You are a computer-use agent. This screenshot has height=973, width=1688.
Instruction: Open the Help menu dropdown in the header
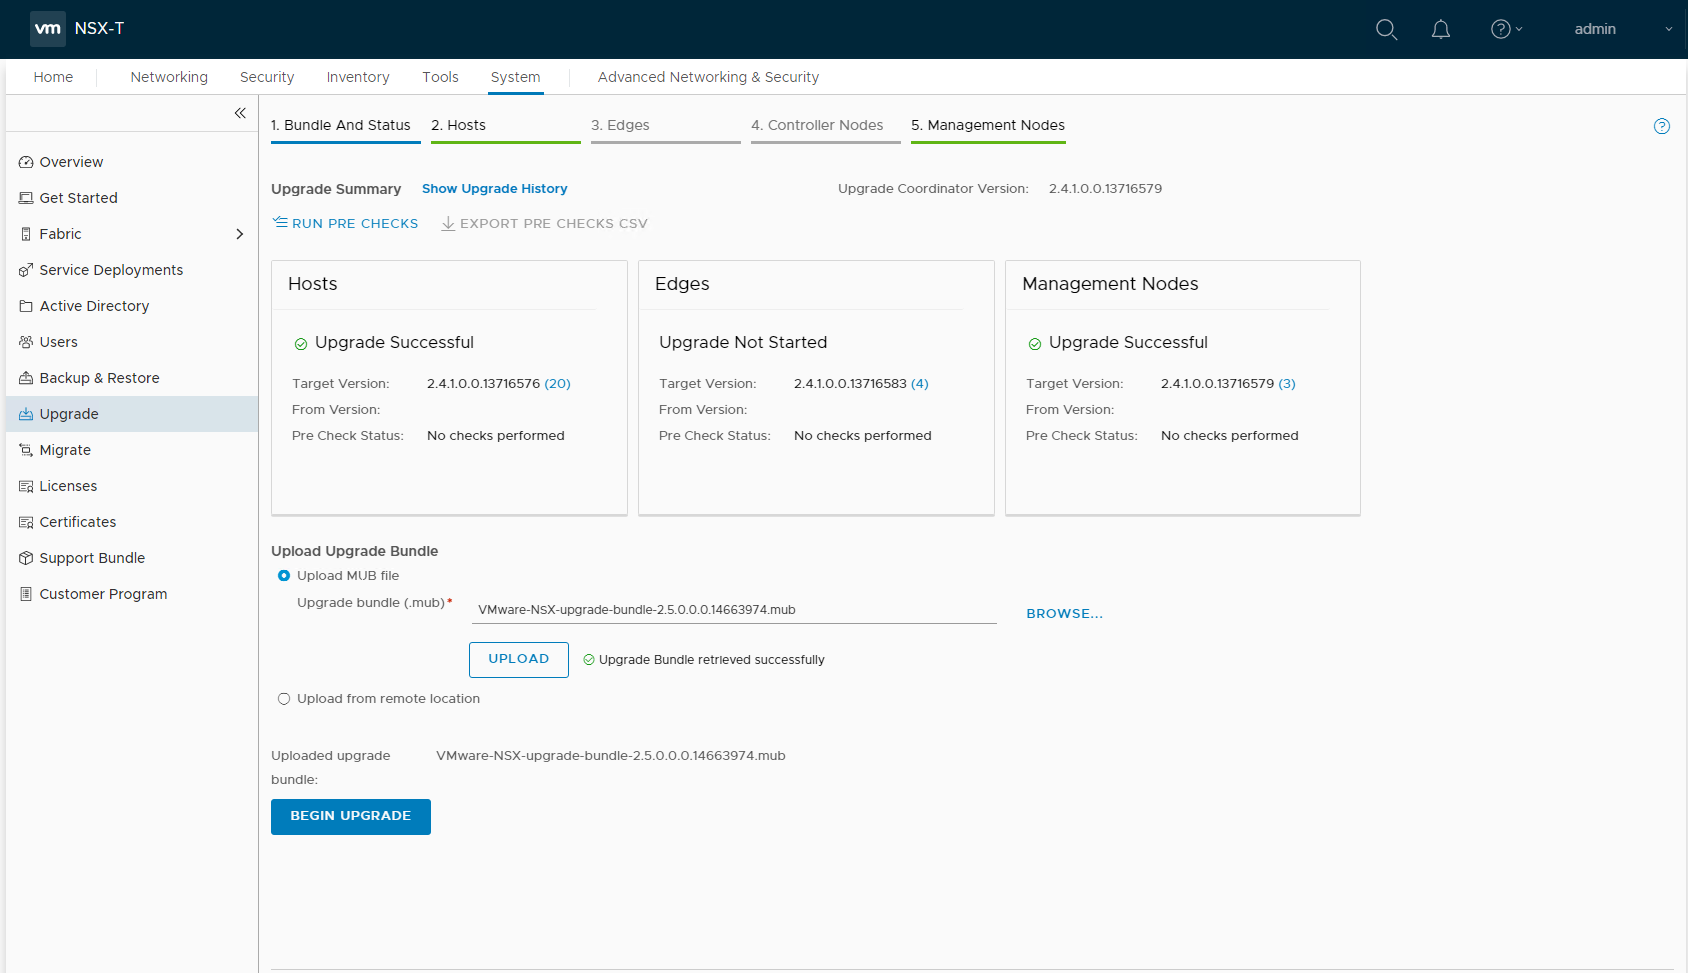coord(1506,29)
